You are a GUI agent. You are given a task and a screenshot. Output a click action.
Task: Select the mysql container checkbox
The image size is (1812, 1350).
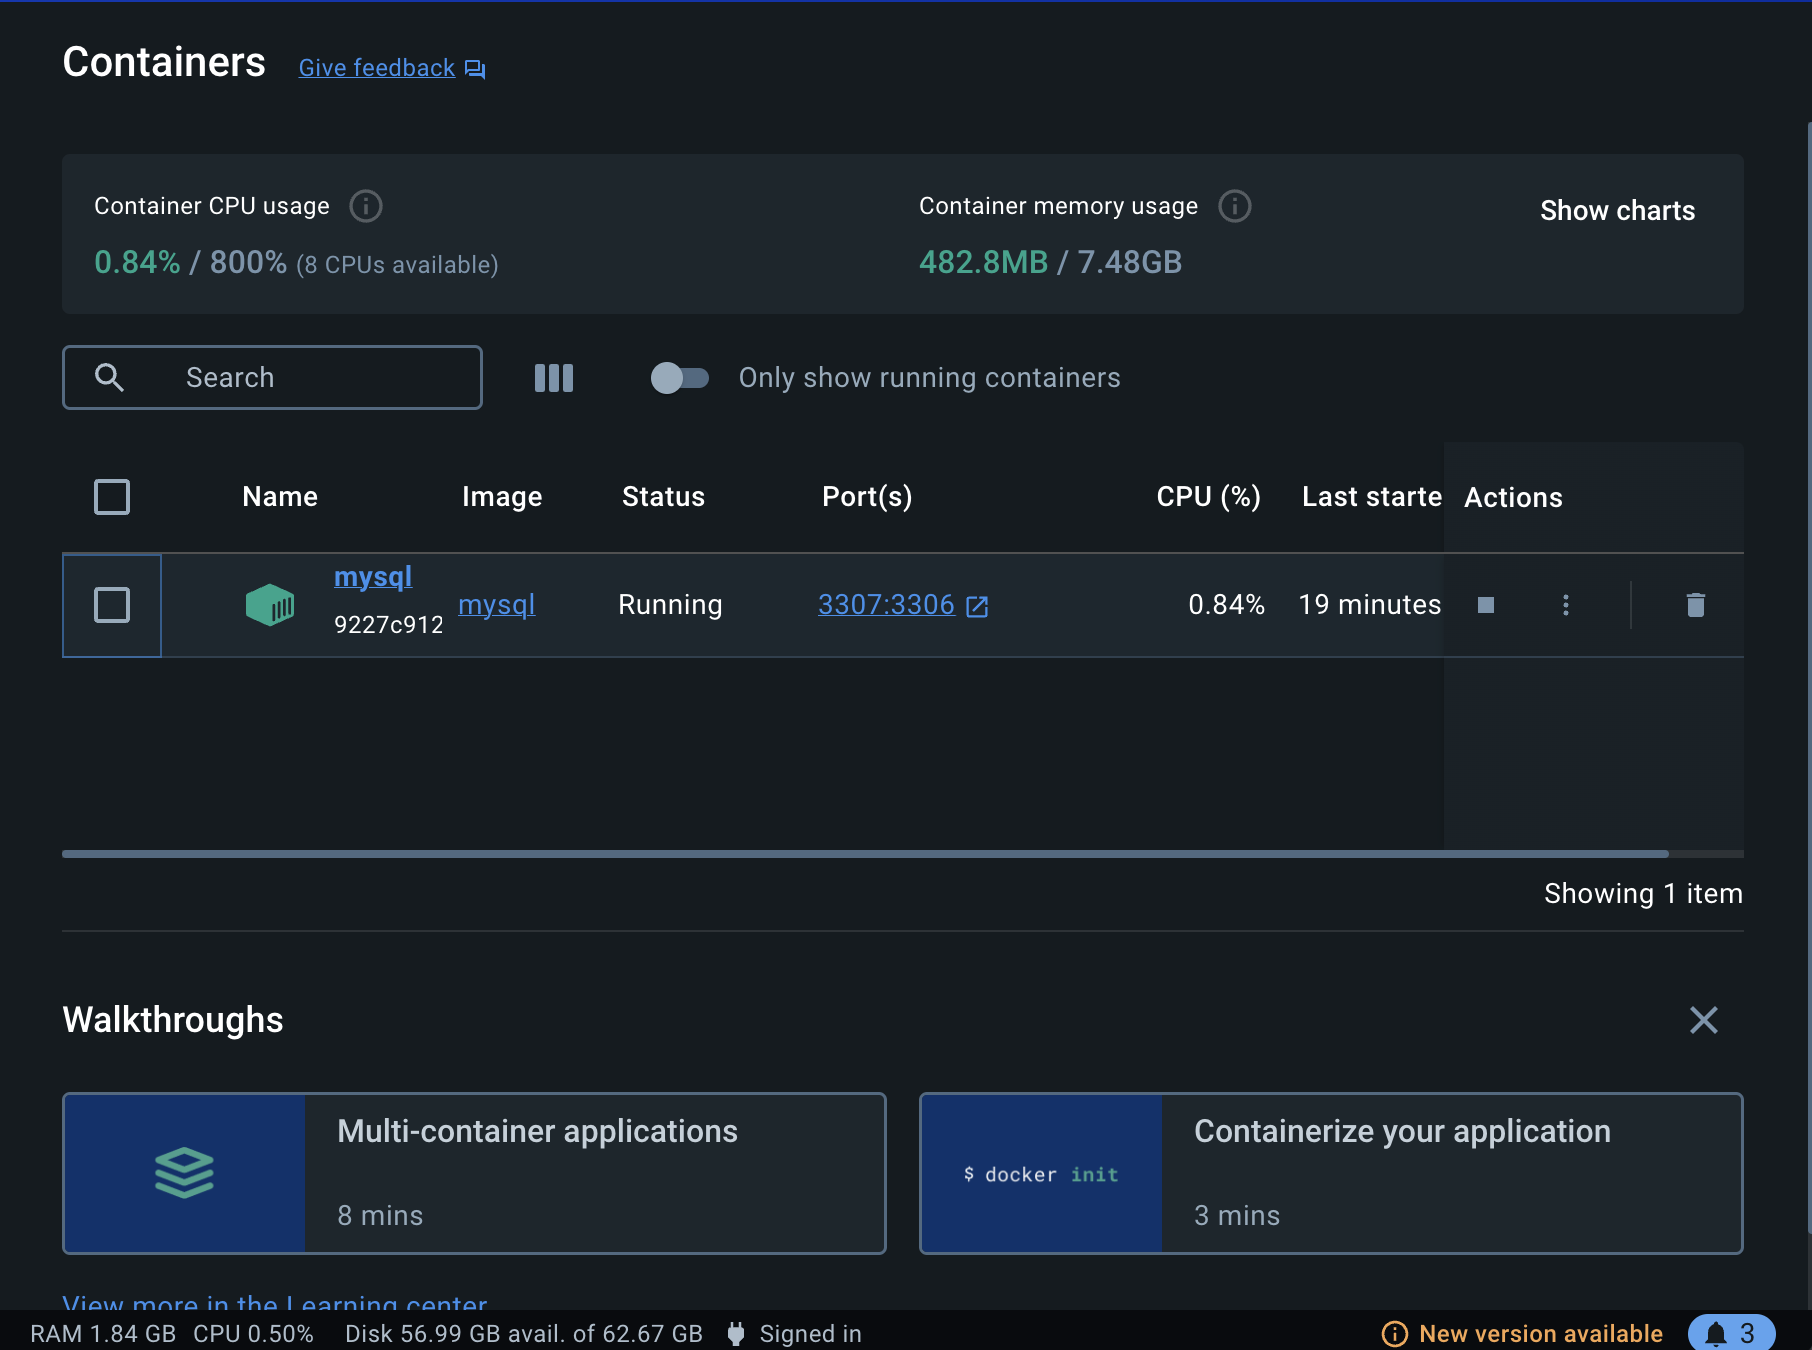point(112,605)
